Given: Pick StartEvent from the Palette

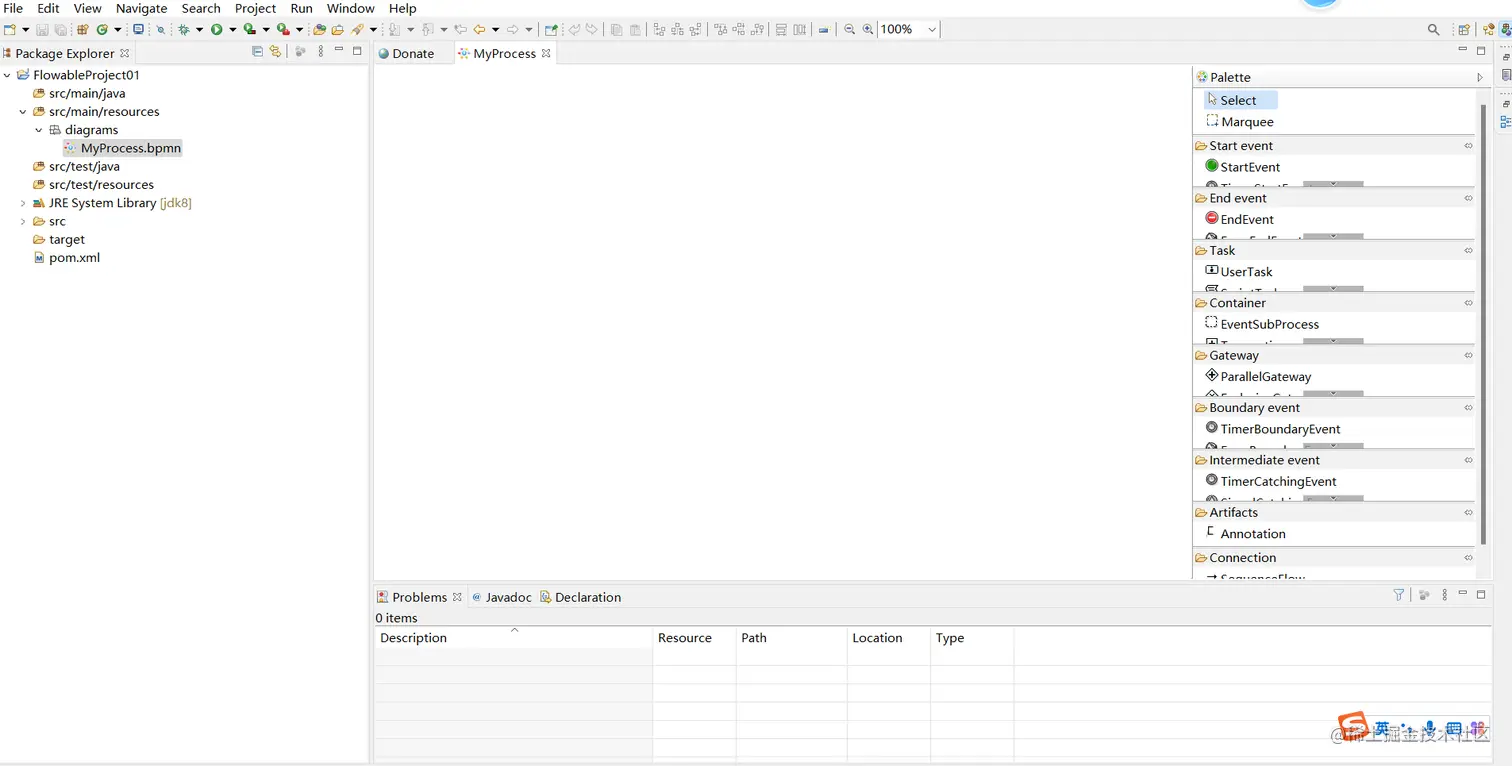Looking at the screenshot, I should [x=1243, y=167].
